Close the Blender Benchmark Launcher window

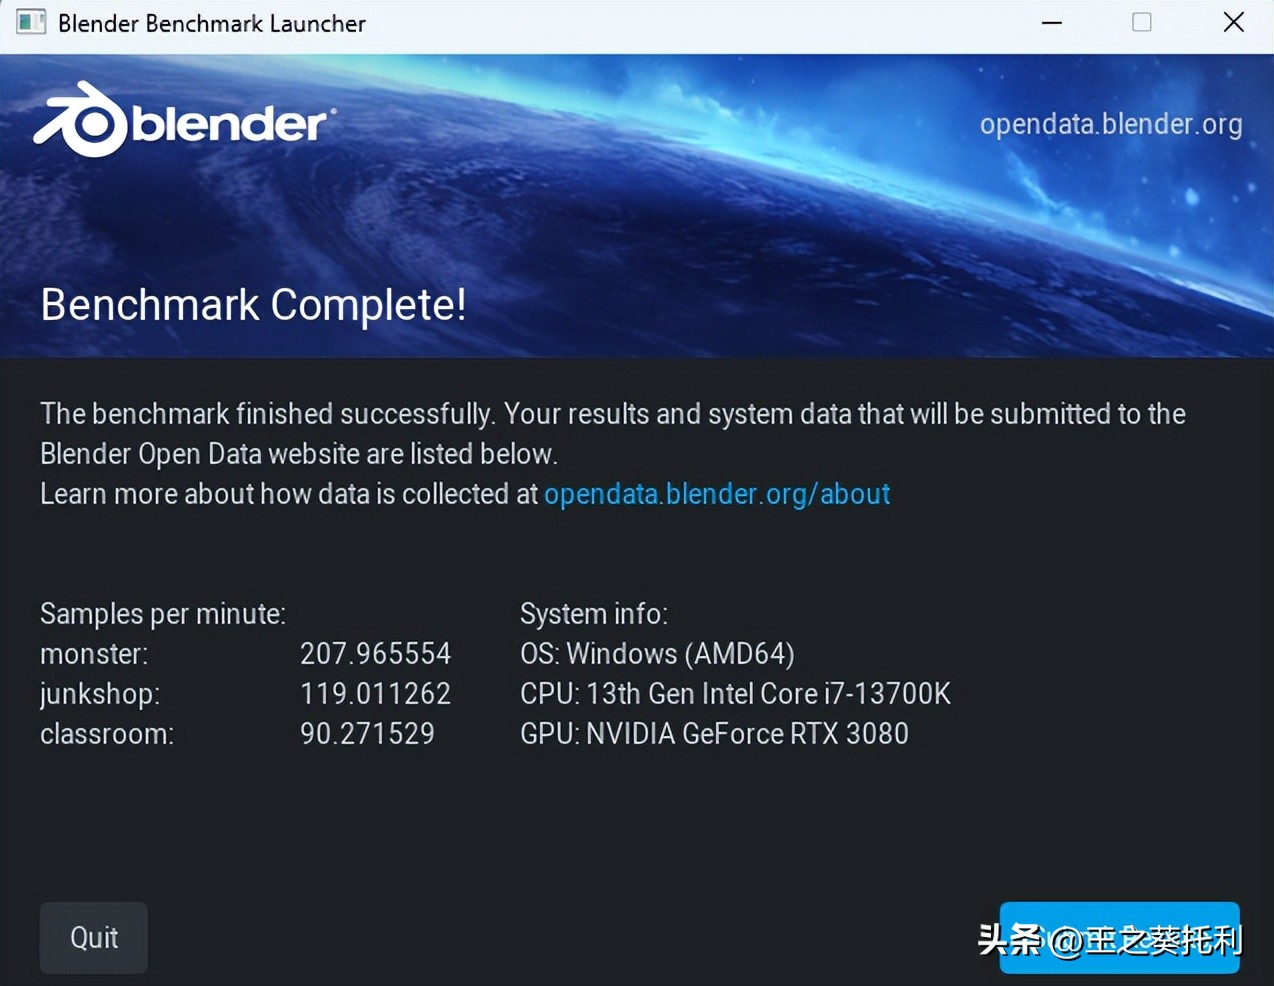pyautogui.click(x=1234, y=22)
